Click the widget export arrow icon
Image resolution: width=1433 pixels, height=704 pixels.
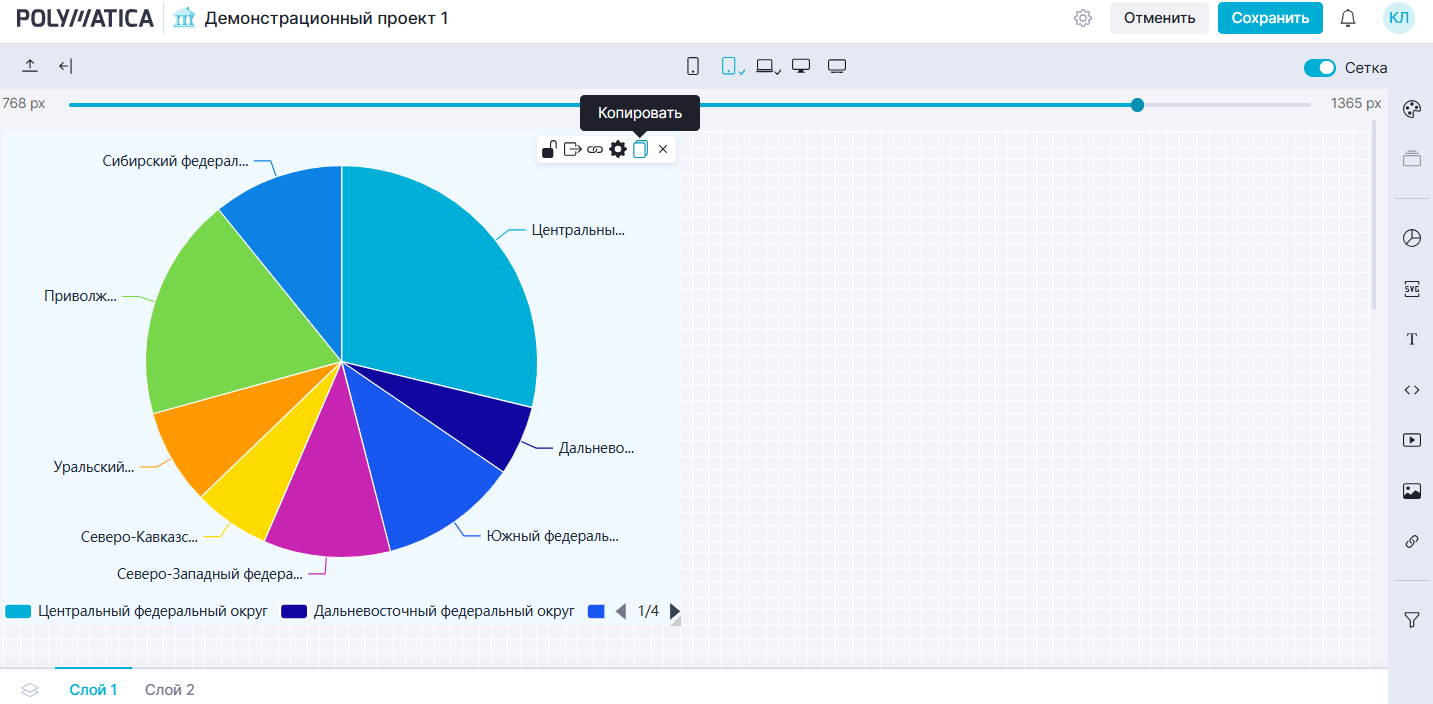(x=572, y=149)
